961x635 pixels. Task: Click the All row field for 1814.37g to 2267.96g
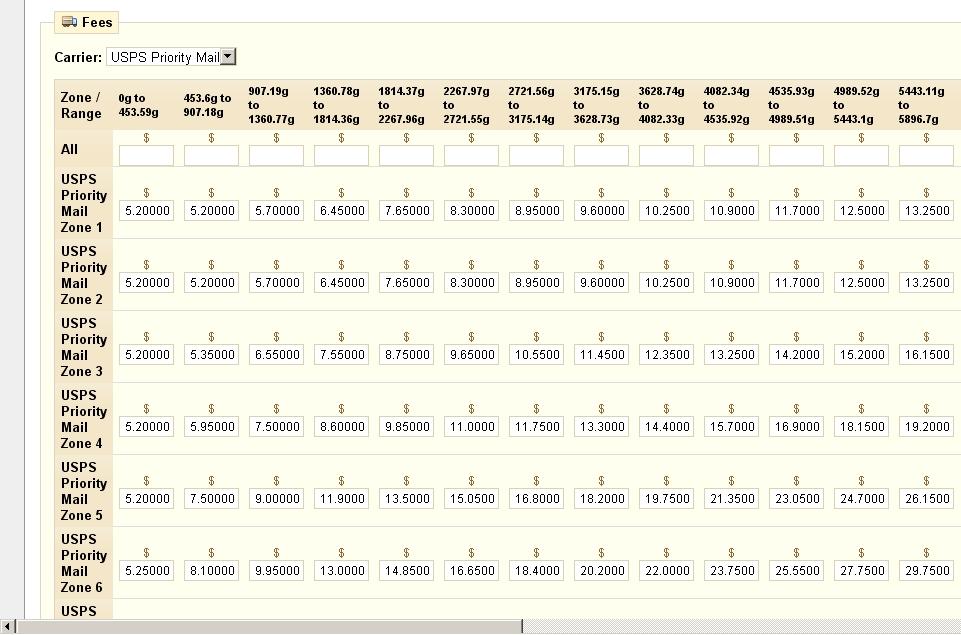tap(406, 156)
